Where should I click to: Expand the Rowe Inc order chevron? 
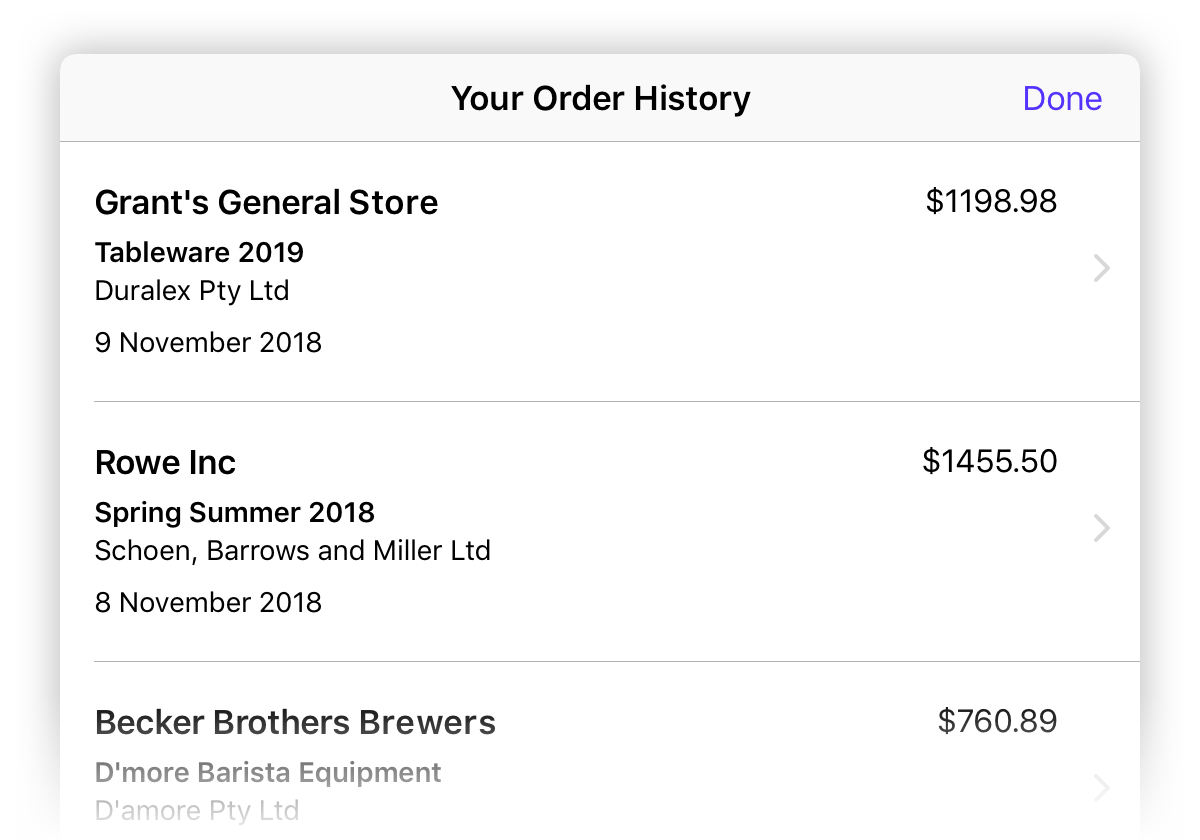coord(1101,528)
